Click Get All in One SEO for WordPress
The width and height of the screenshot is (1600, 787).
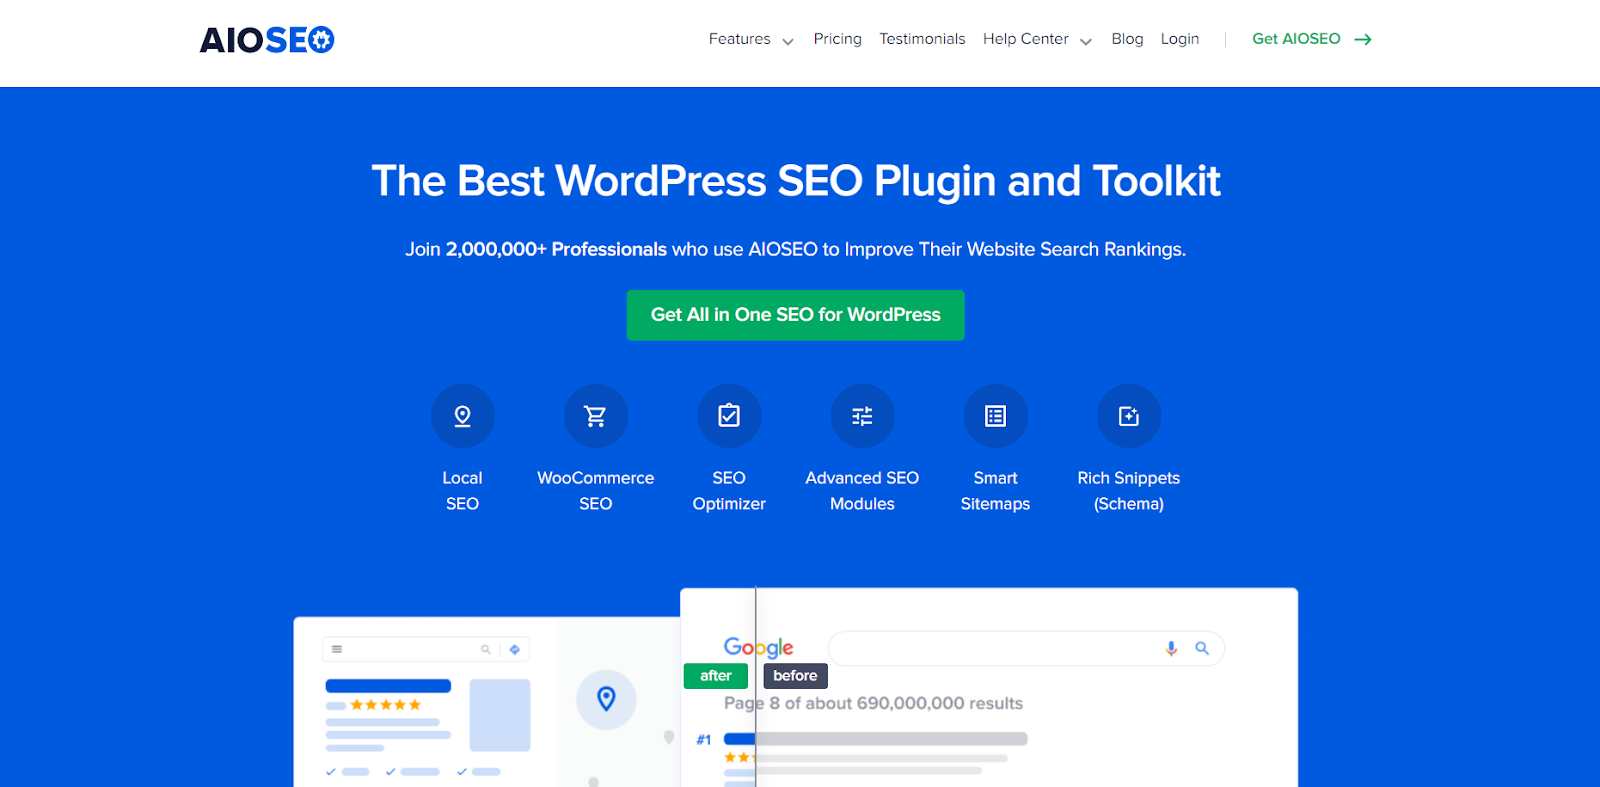796,315
